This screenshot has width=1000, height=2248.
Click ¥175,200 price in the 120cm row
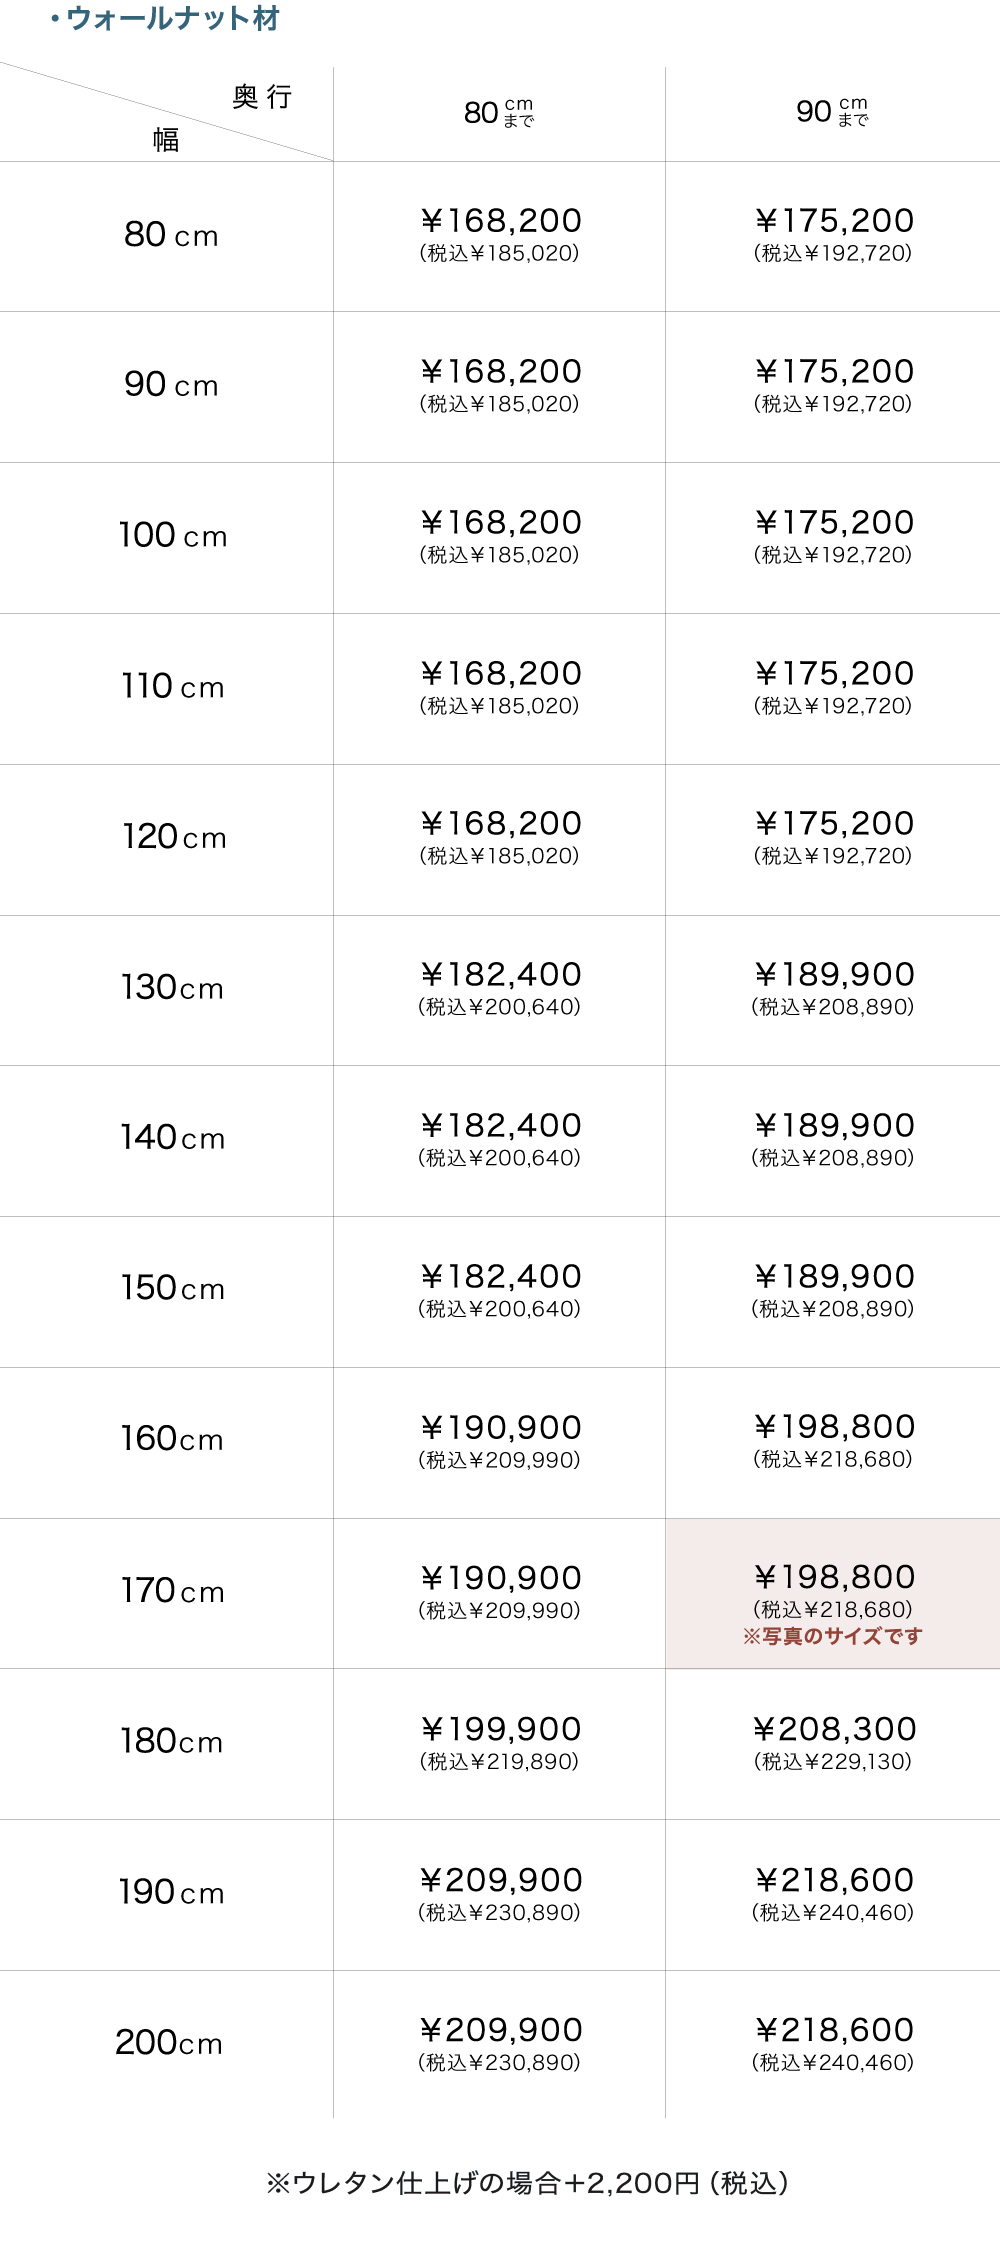click(x=834, y=824)
